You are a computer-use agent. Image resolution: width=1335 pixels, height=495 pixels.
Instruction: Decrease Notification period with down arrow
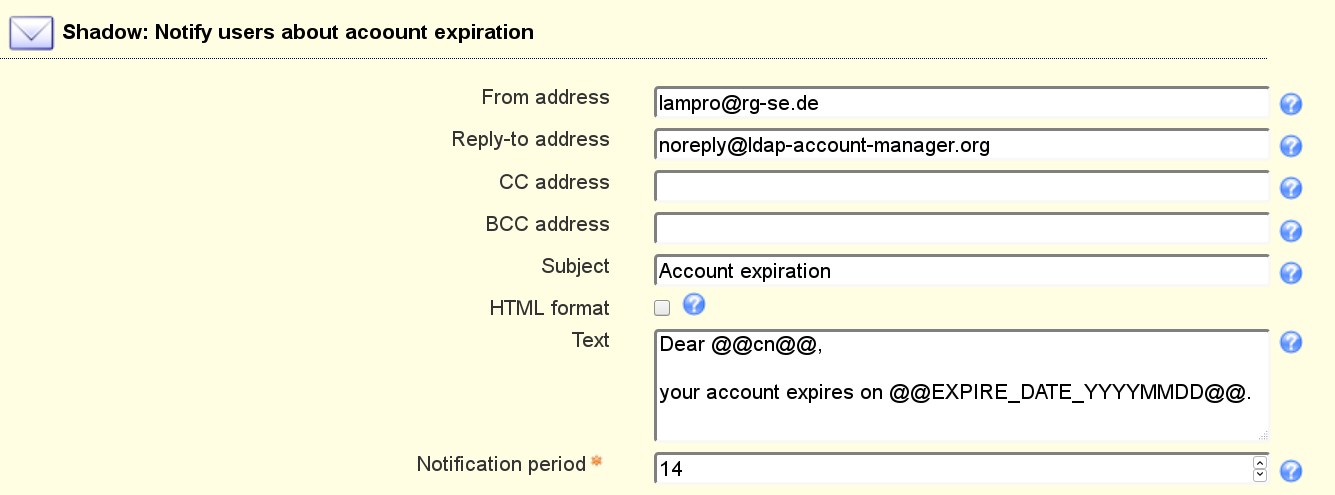[1259, 474]
